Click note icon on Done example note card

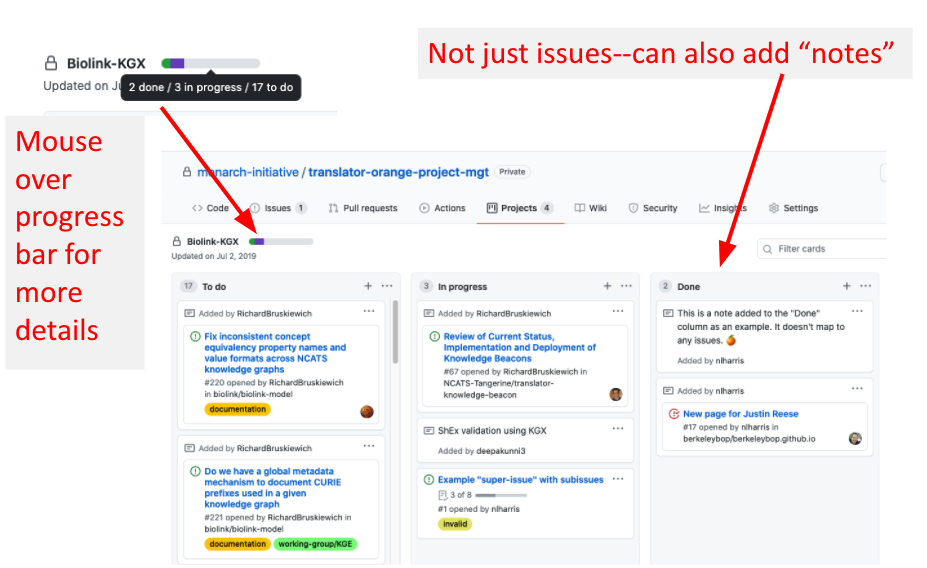pyautogui.click(x=668, y=313)
